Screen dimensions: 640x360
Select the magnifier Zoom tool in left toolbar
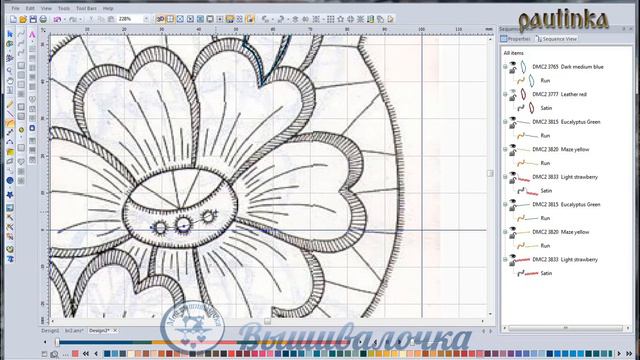(10, 71)
